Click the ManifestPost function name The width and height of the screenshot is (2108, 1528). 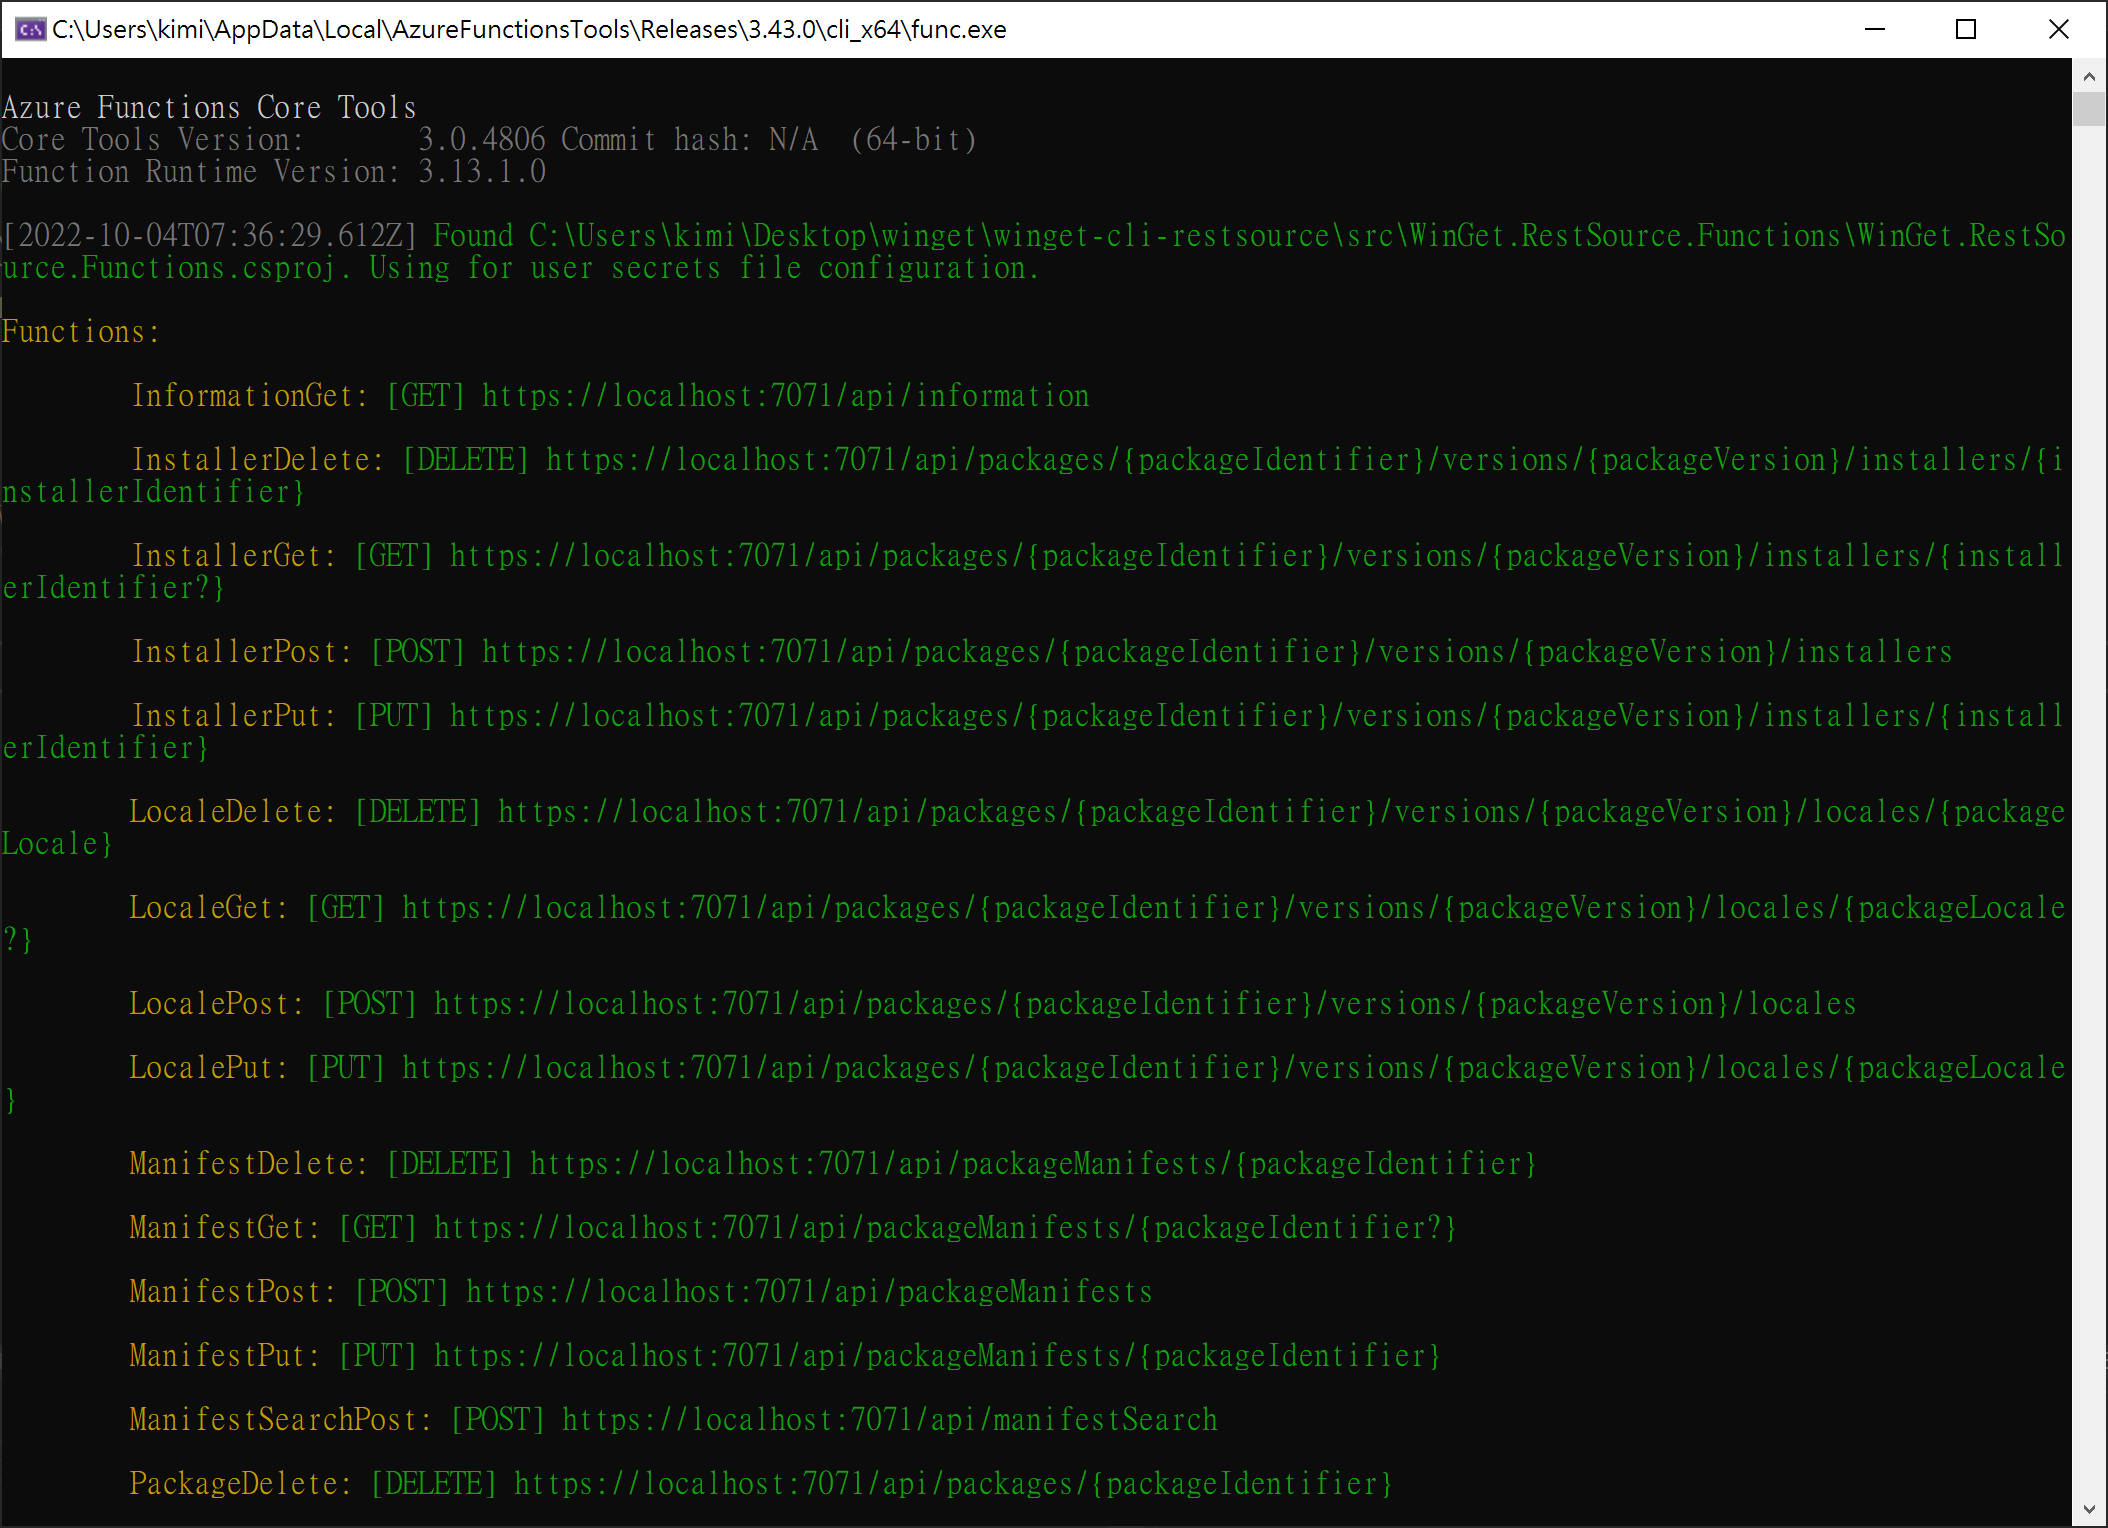pyautogui.click(x=232, y=1292)
